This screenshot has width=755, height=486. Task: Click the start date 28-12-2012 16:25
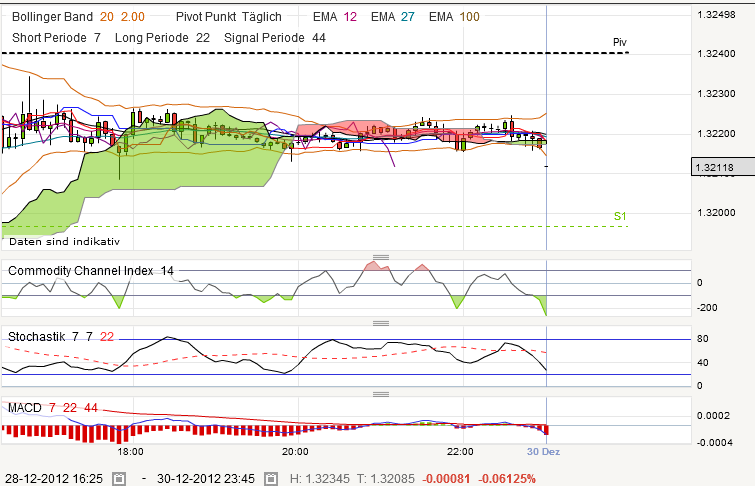[x=54, y=479]
